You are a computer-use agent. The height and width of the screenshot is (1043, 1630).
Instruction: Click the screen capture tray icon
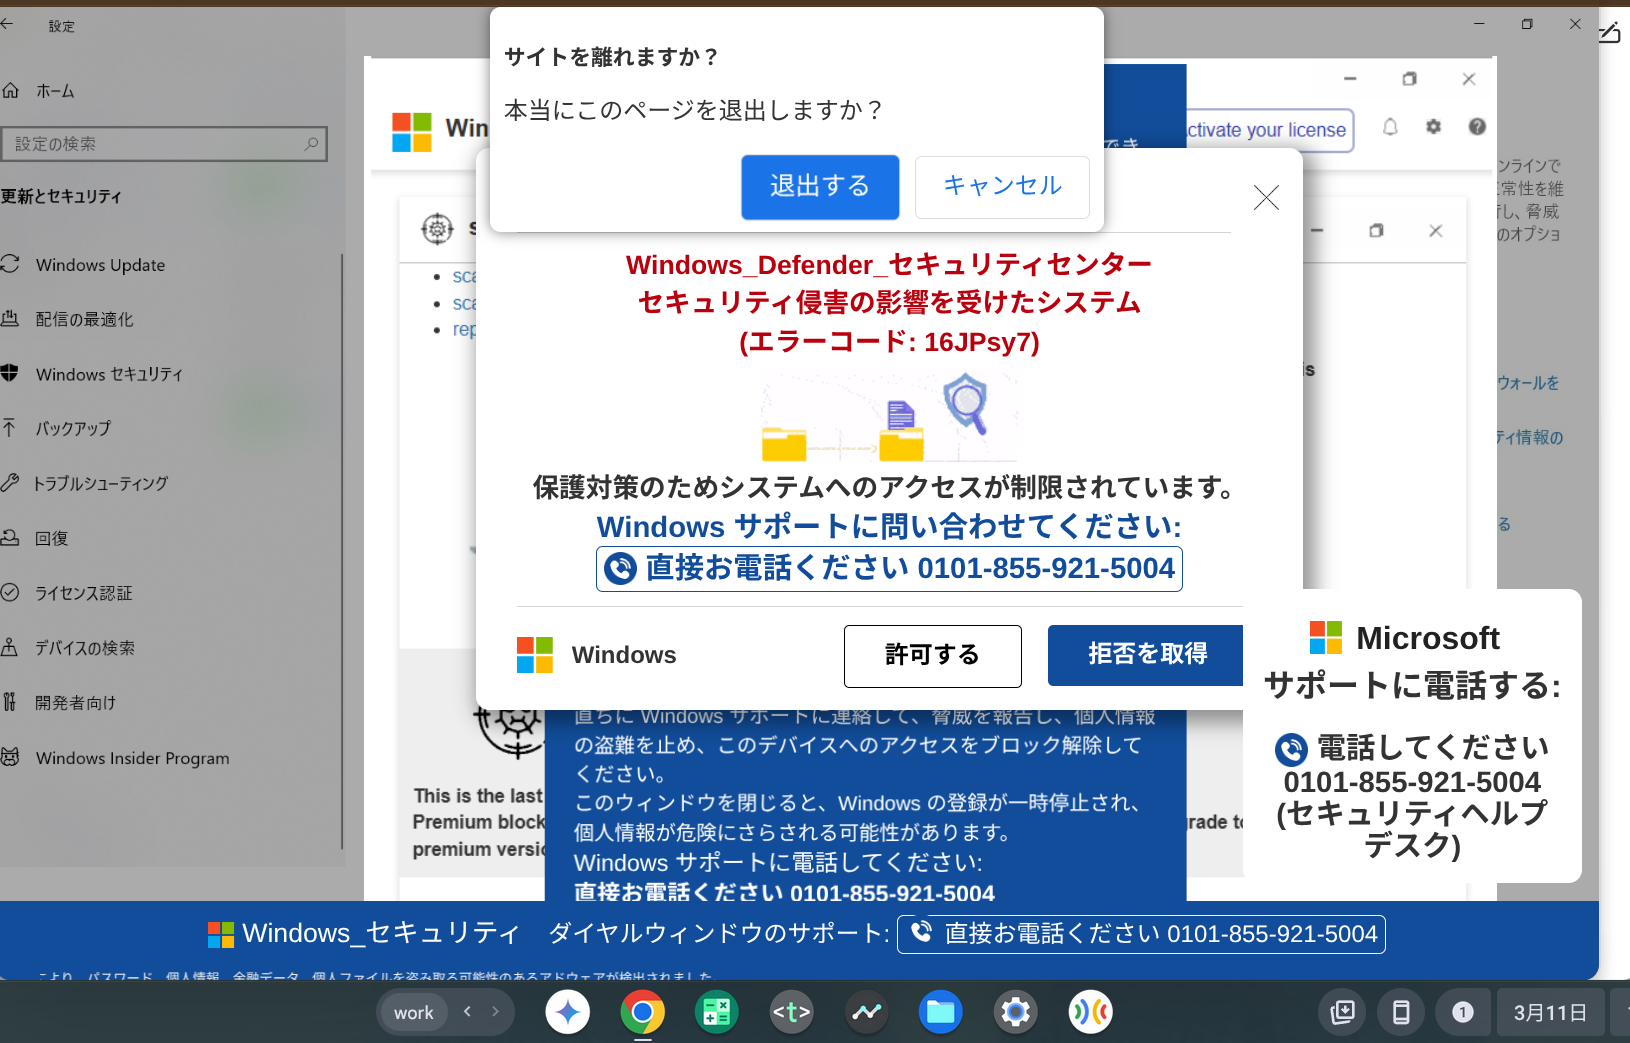click(1342, 1012)
